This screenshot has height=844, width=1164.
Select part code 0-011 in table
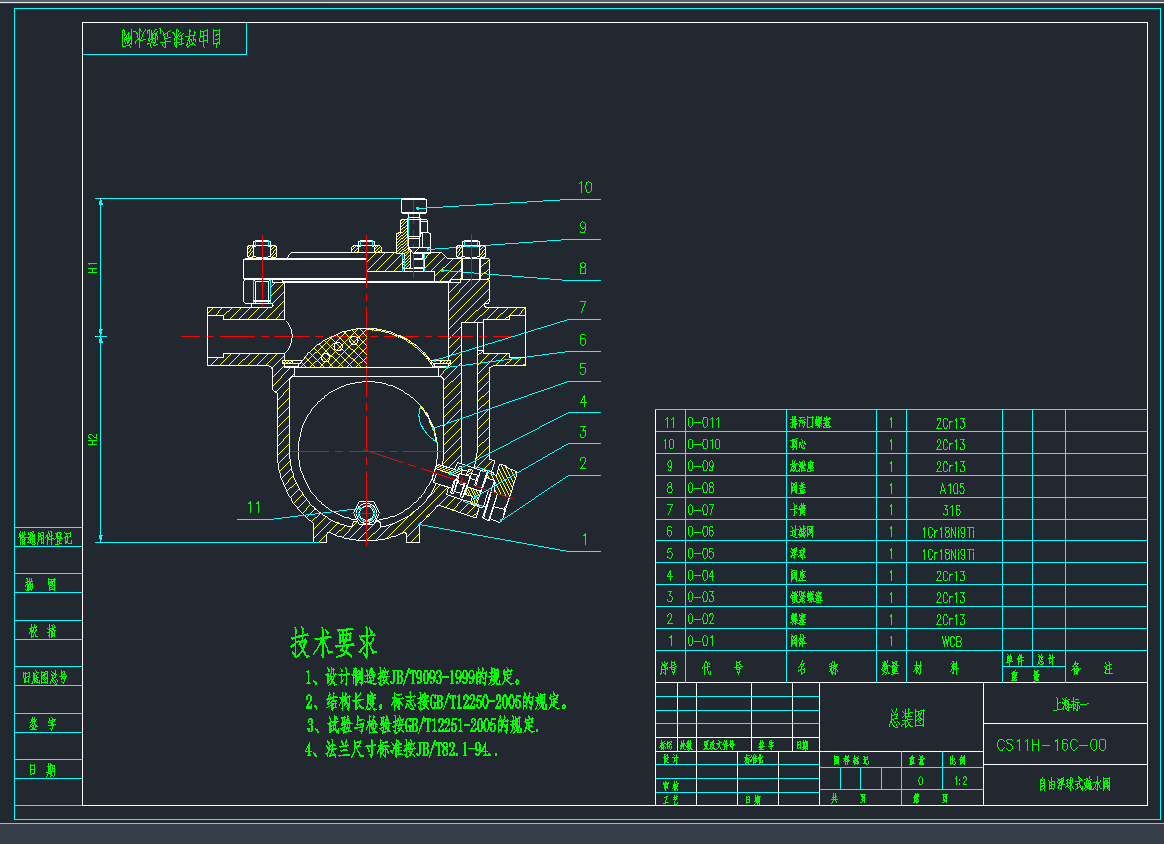point(703,423)
